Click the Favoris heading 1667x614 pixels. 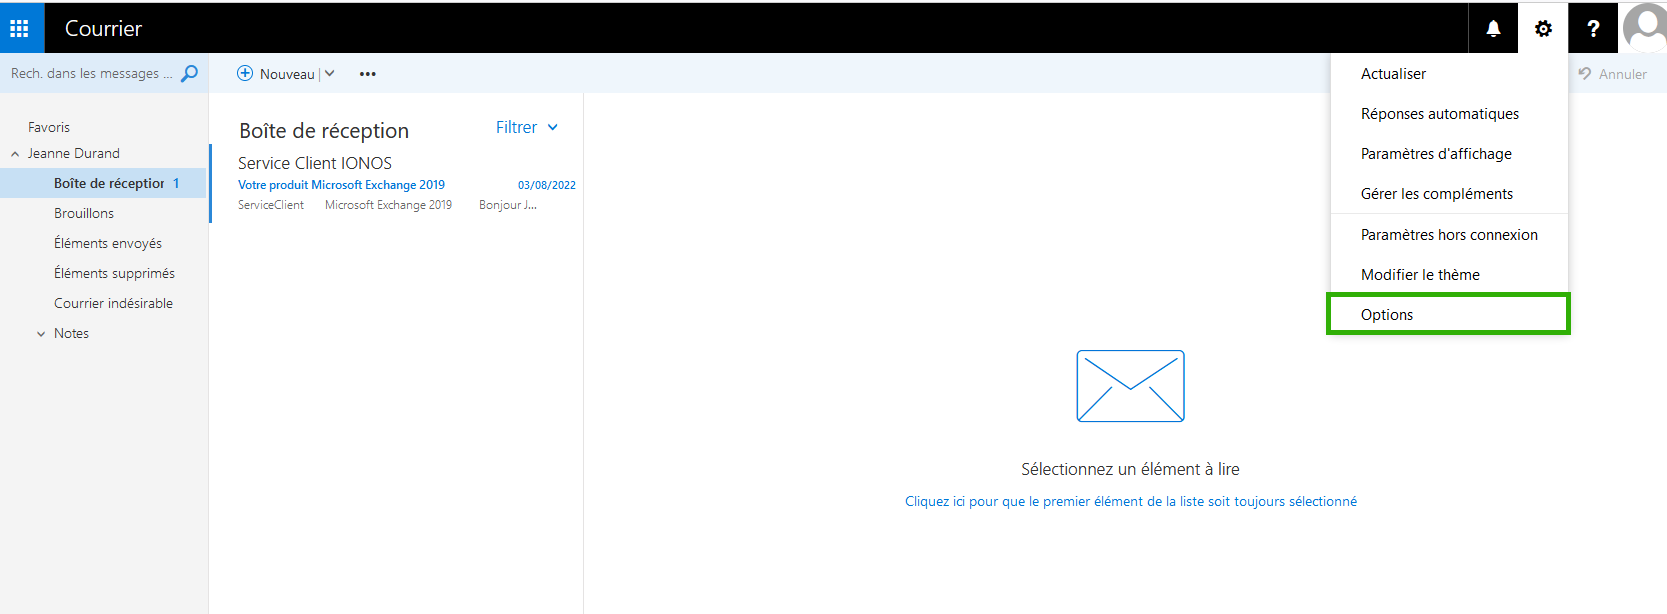point(49,127)
